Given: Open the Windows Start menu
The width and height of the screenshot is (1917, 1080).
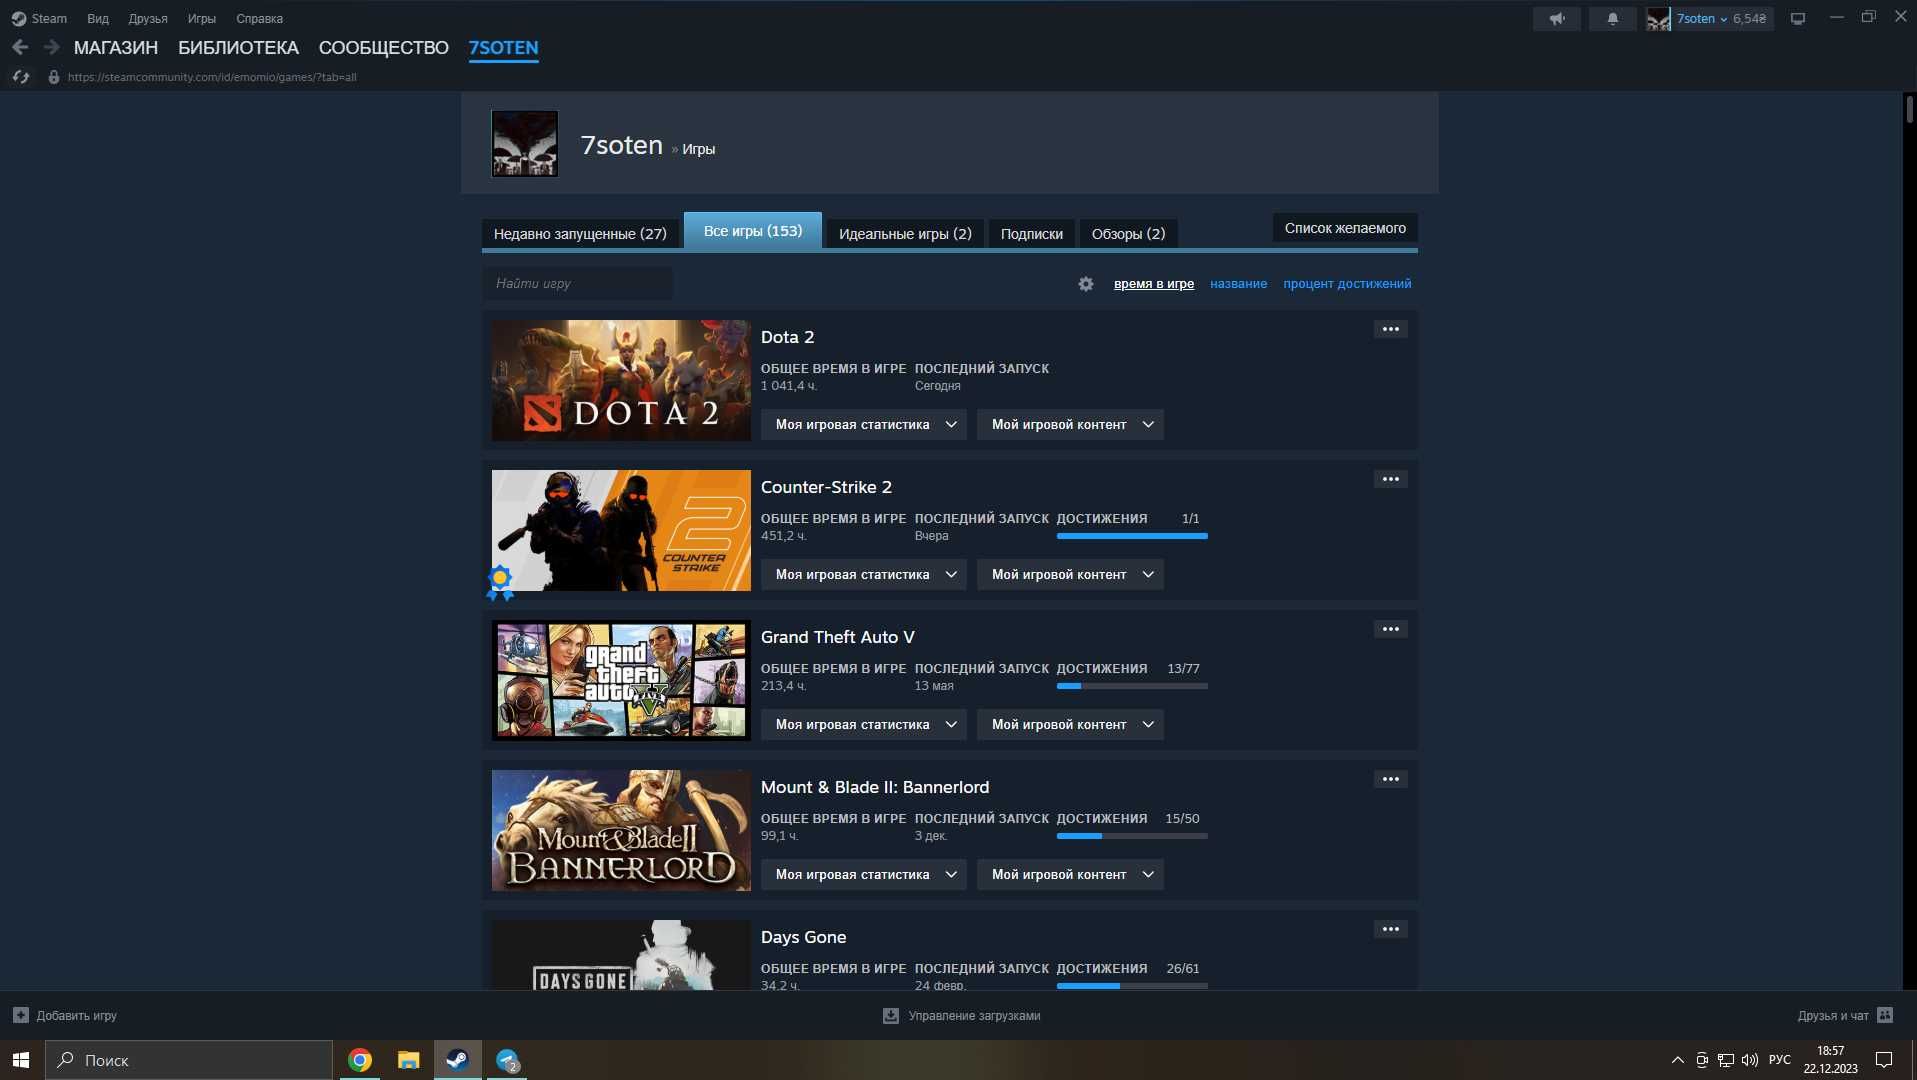Looking at the screenshot, I should click(x=21, y=1060).
